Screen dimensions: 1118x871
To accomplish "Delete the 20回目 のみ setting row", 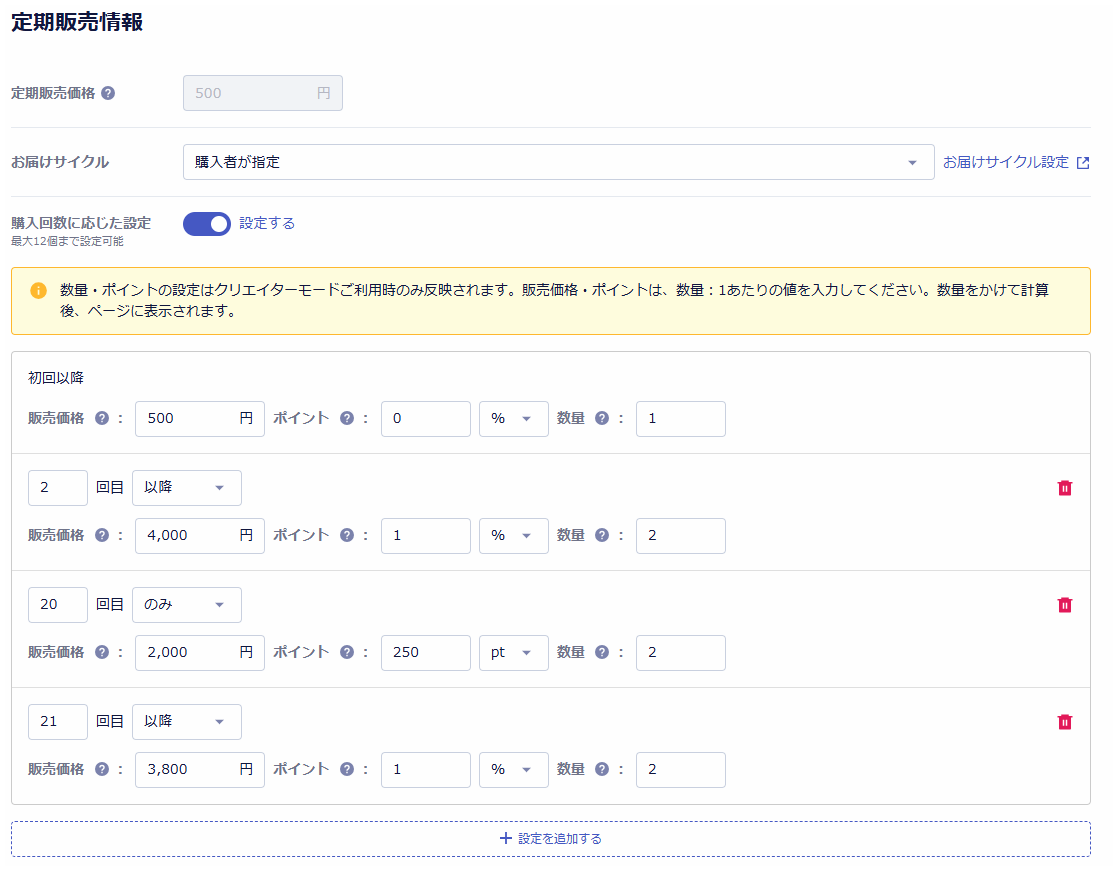I will pos(1064,605).
